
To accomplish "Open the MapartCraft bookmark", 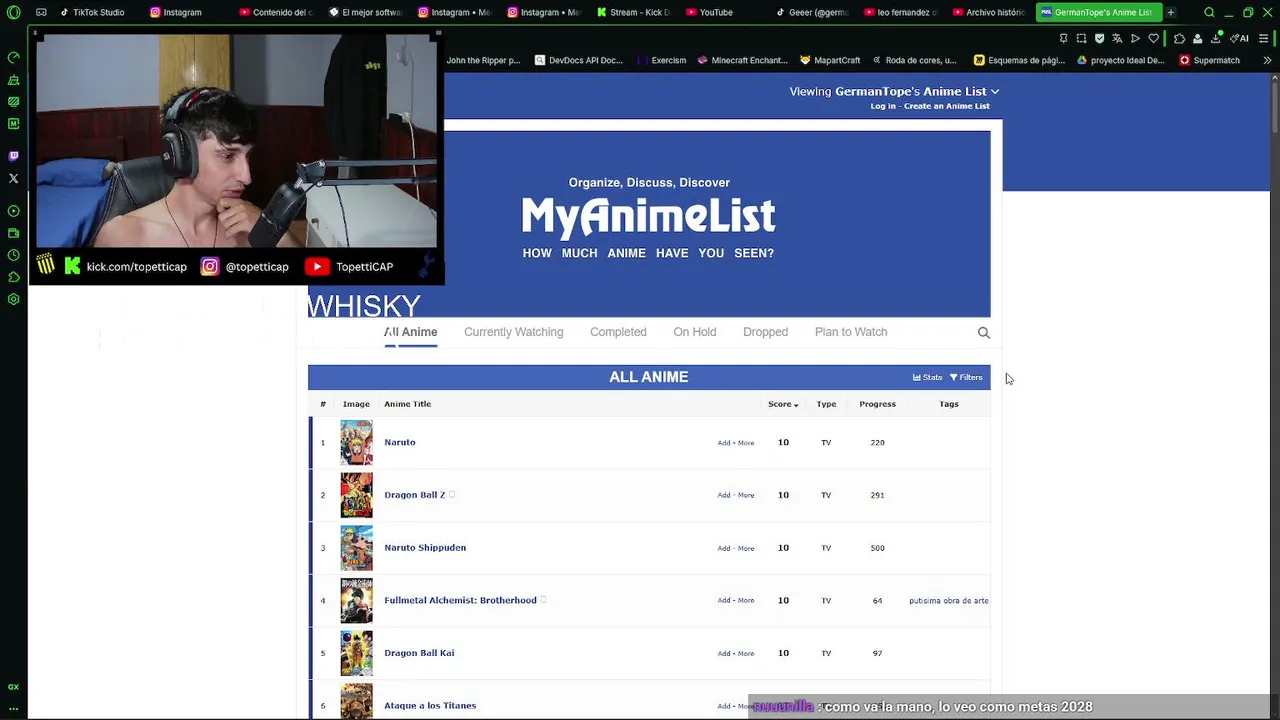I will [x=828, y=60].
